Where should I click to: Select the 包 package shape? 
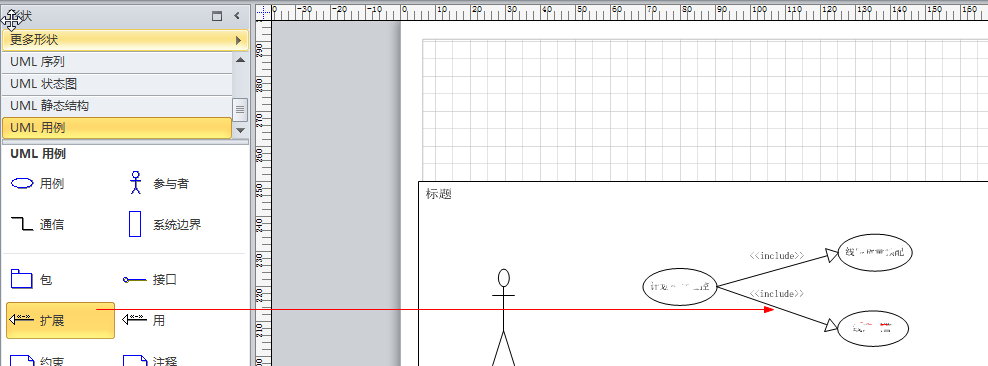(x=32, y=280)
